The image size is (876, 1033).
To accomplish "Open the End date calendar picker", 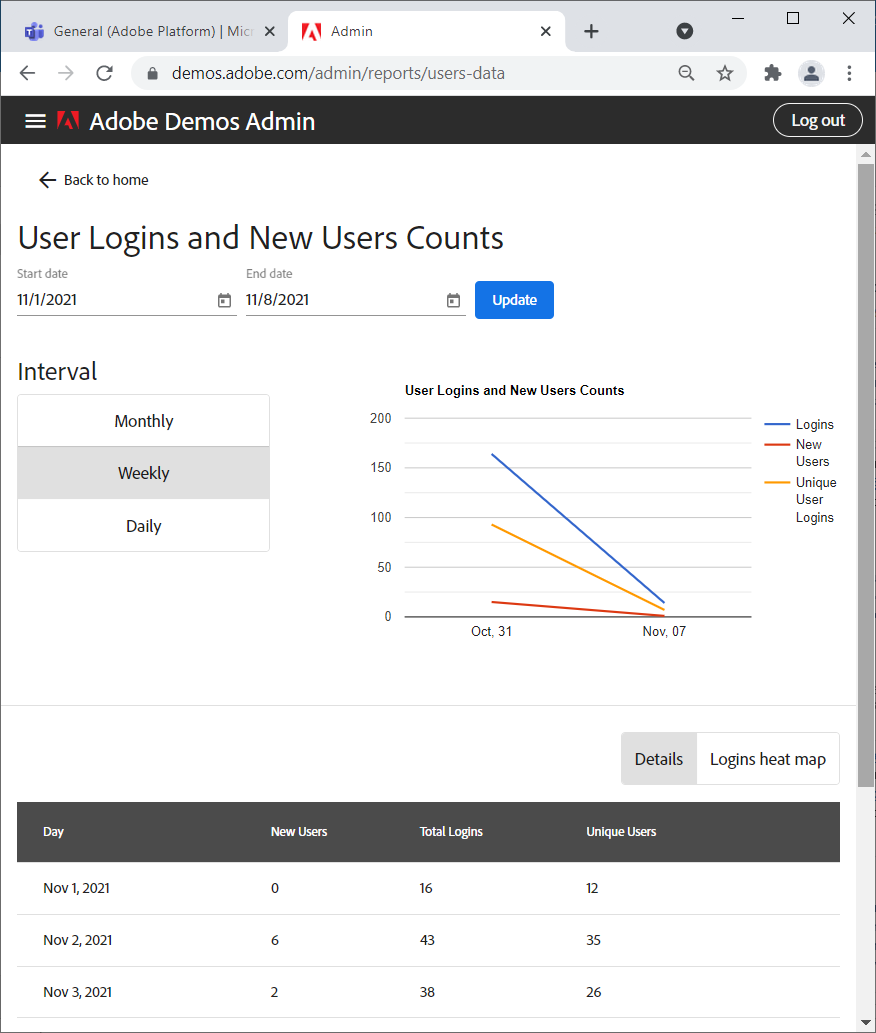I will point(453,300).
